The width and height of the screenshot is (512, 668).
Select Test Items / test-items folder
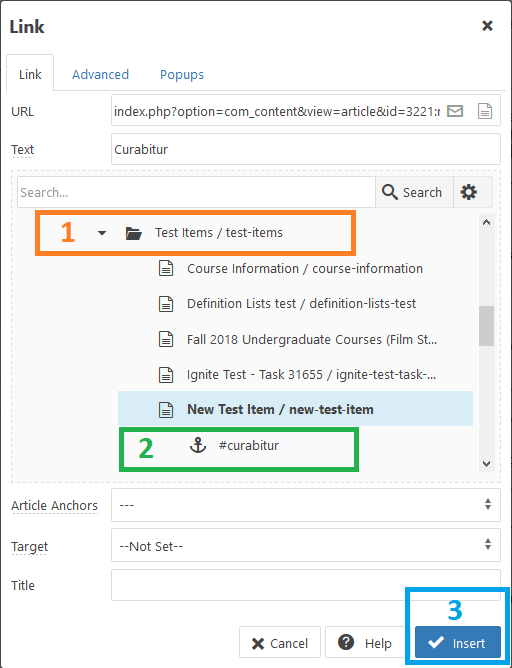[x=219, y=233]
